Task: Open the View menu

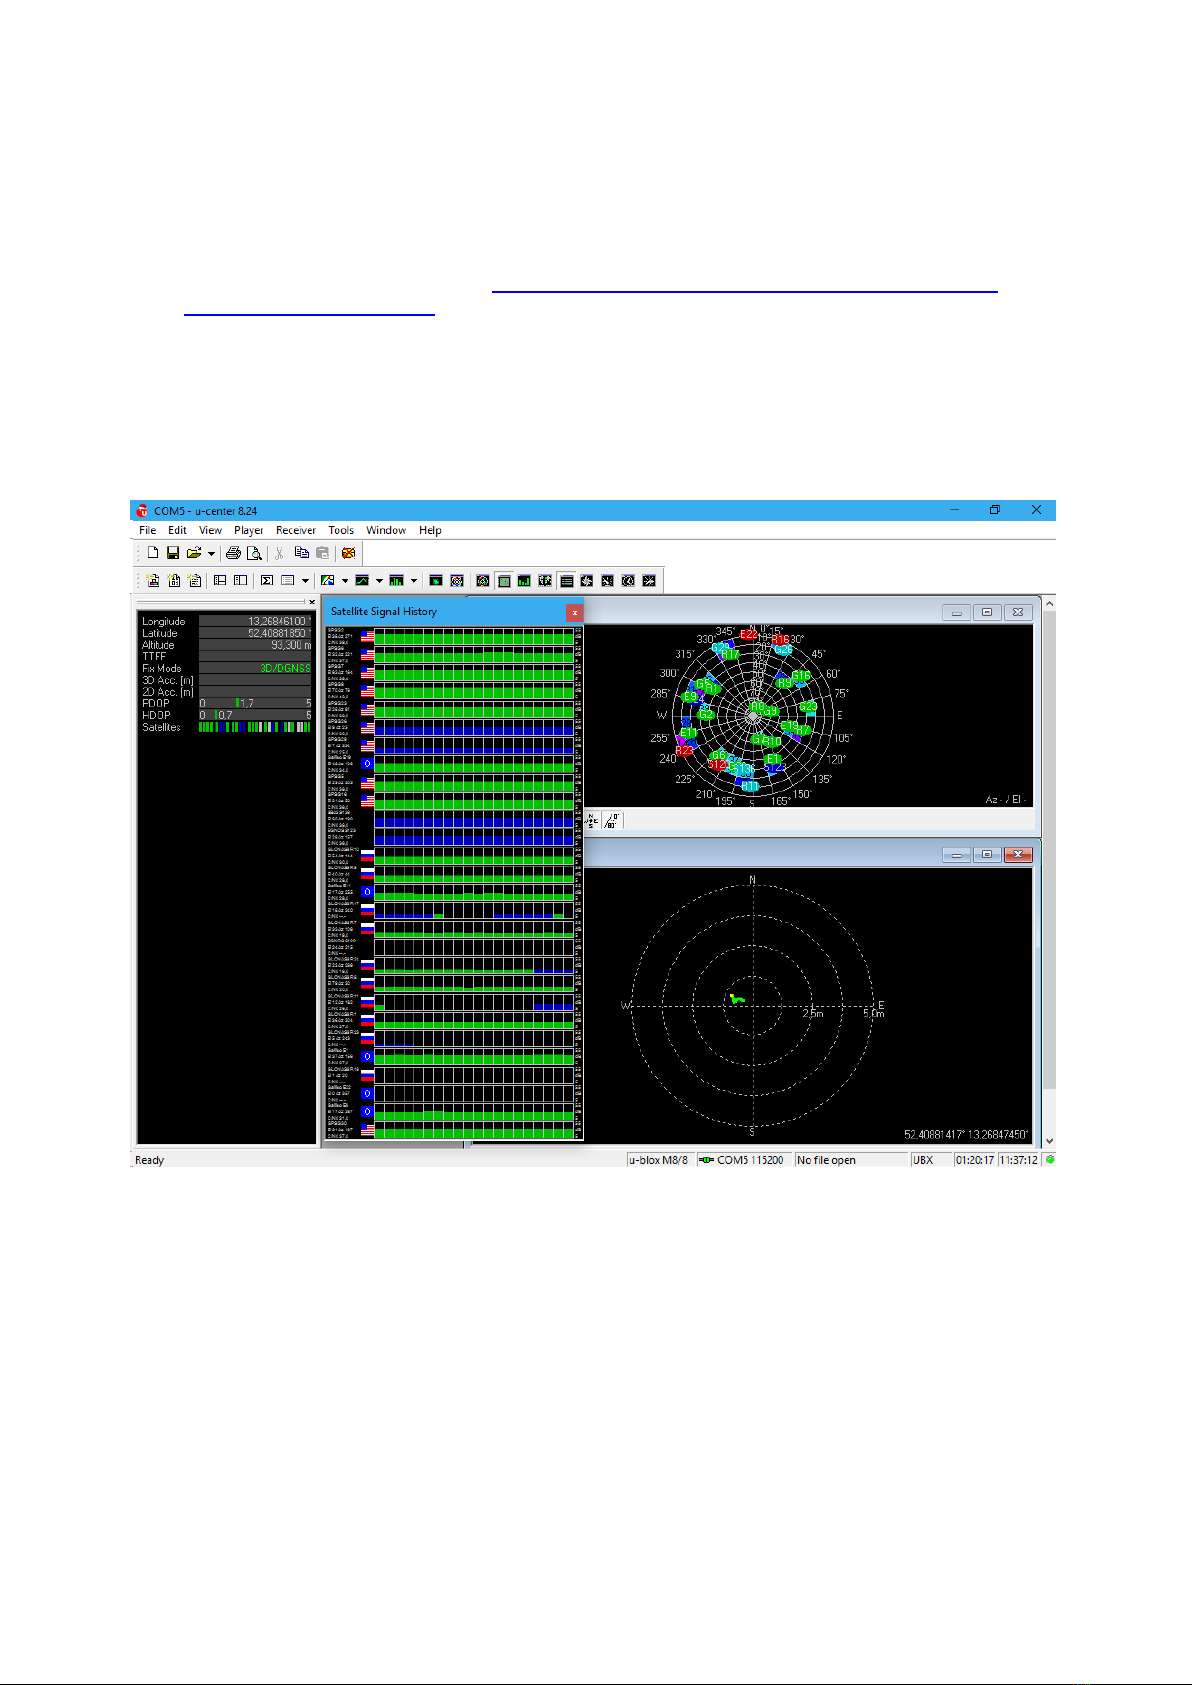Action: pyautogui.click(x=210, y=530)
